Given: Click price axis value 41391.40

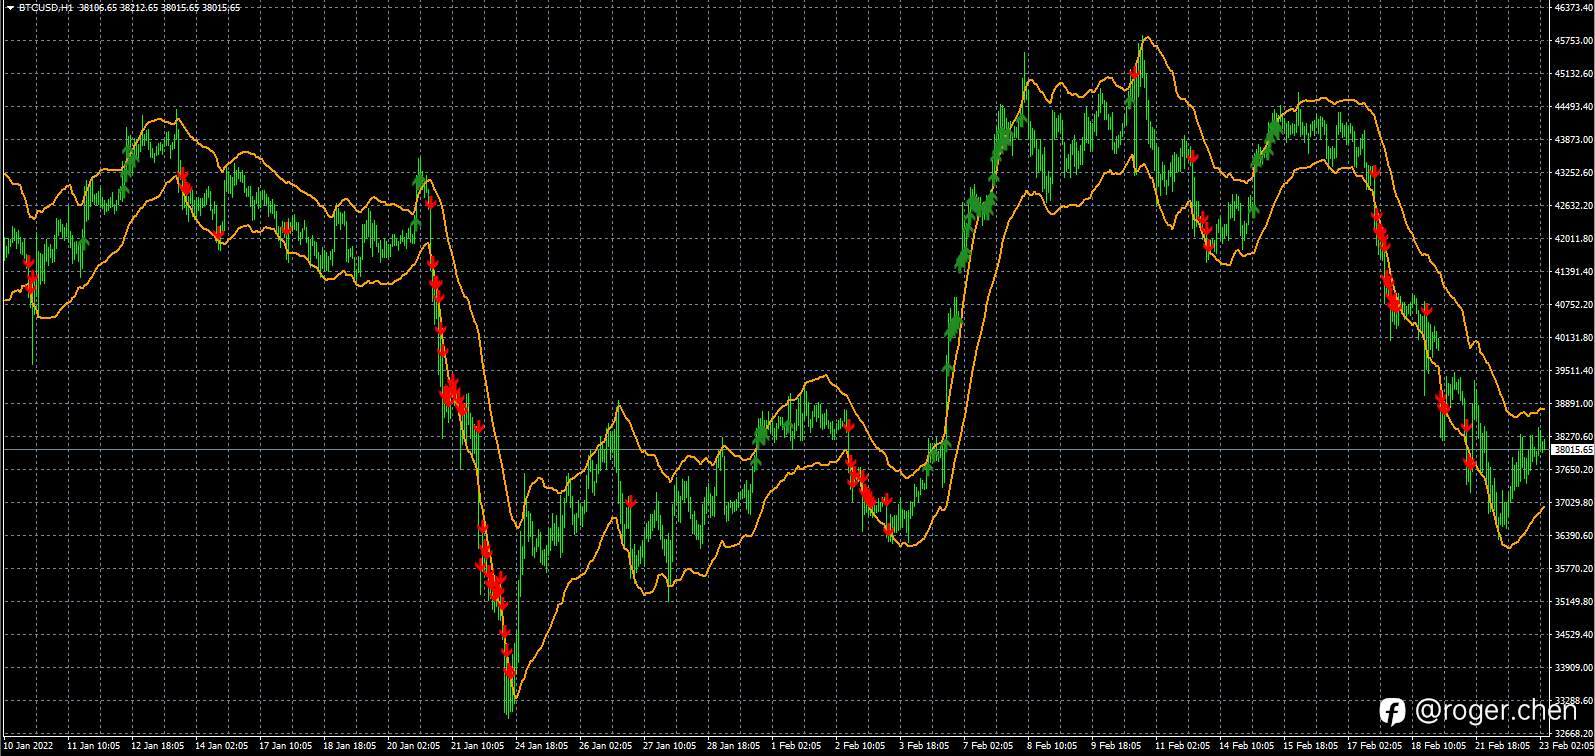Looking at the screenshot, I should pyautogui.click(x=1573, y=271).
